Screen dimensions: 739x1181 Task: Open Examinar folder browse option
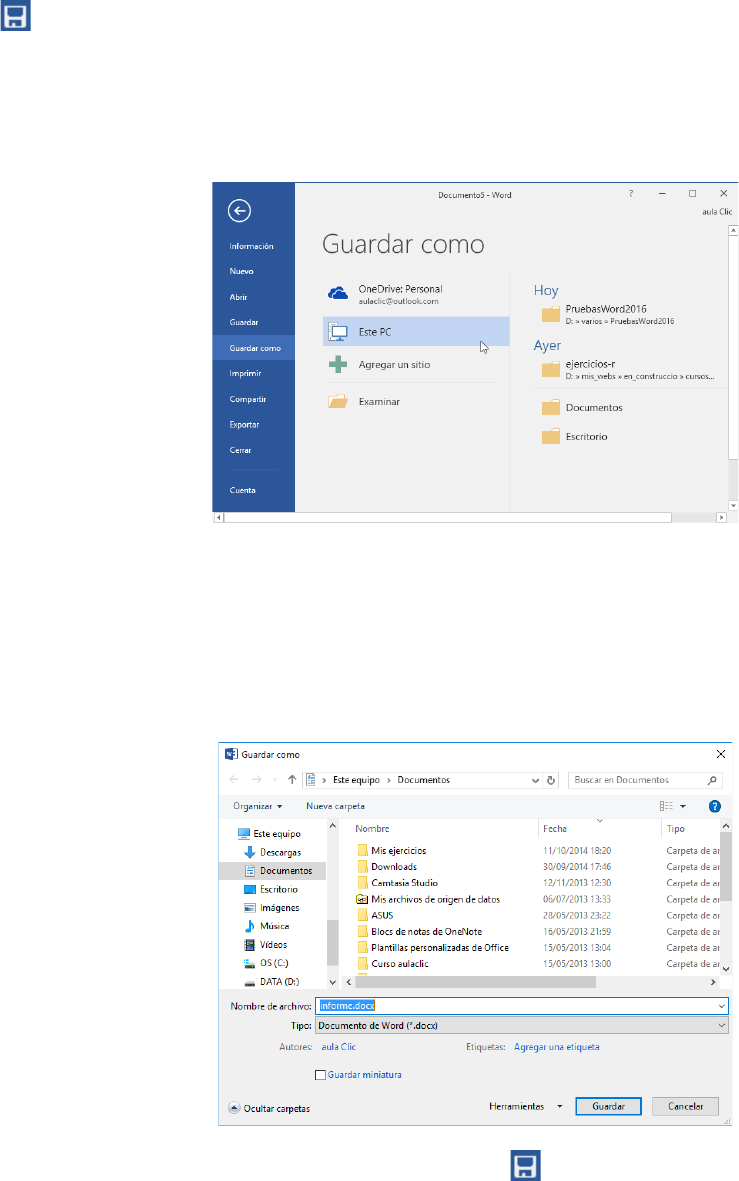(379, 401)
